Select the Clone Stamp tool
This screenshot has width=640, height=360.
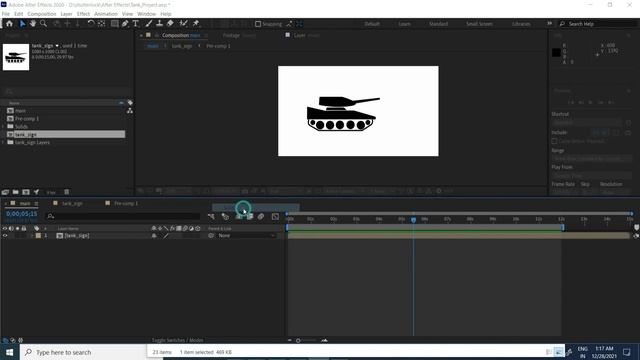click(160, 24)
